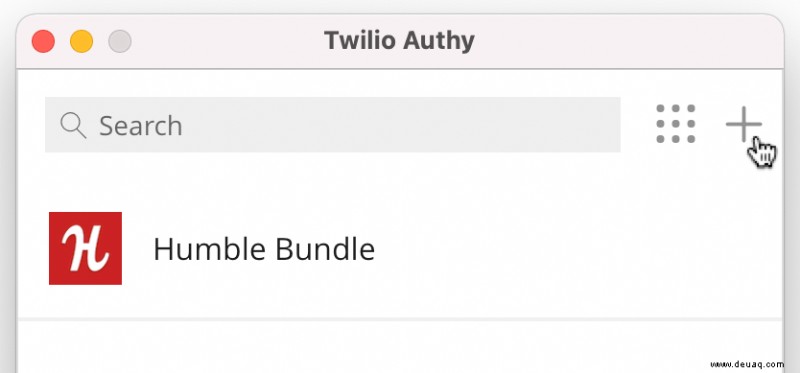Click empty space right of Humble Bundle

tap(577, 249)
